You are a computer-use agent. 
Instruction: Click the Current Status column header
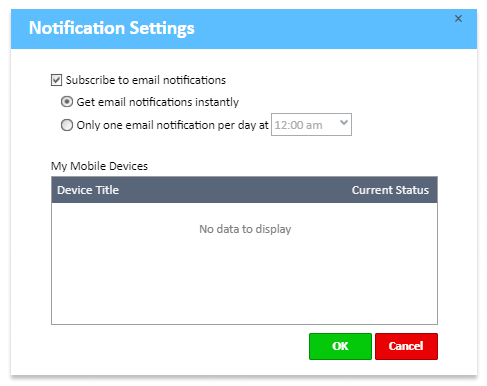point(390,190)
